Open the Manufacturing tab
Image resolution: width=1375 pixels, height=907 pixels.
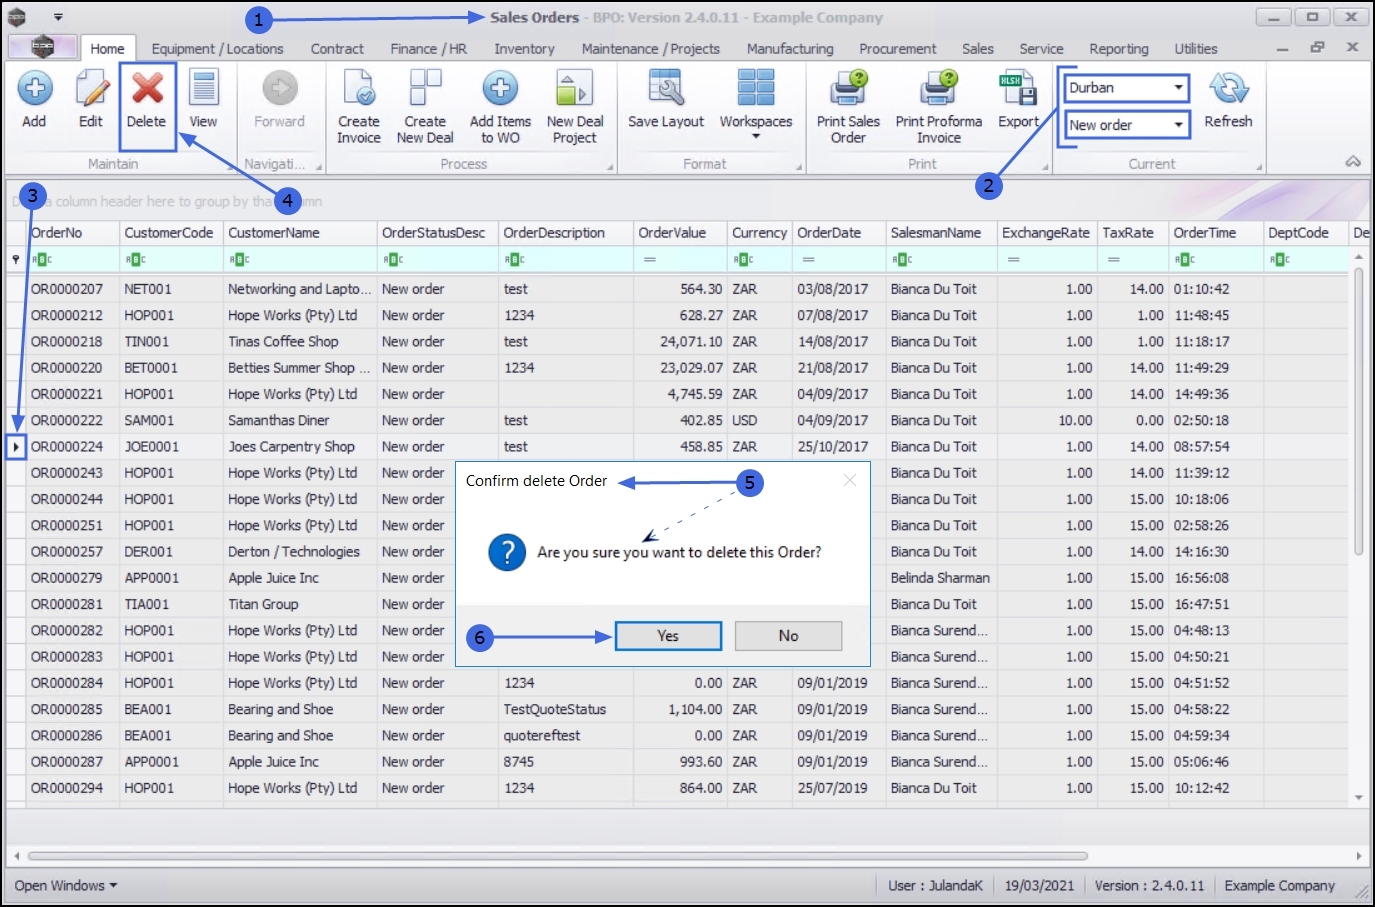click(790, 48)
